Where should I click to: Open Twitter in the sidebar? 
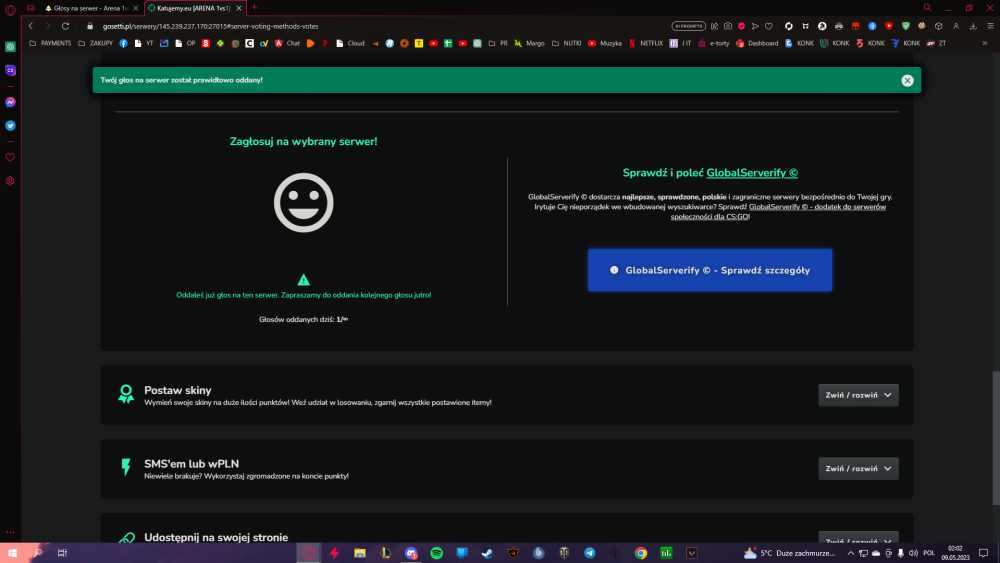(x=10, y=126)
